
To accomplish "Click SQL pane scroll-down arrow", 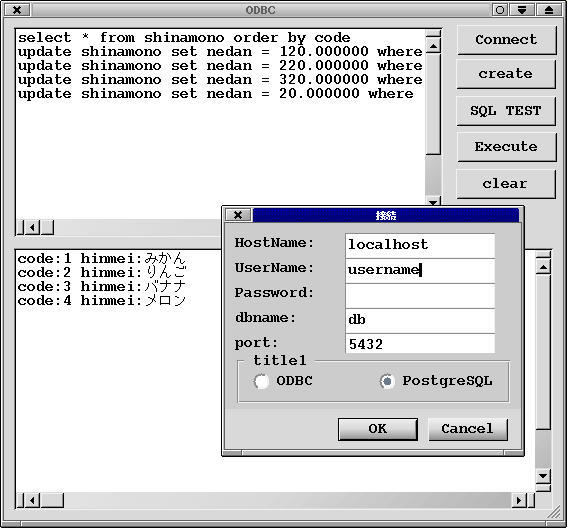I will pyautogui.click(x=433, y=201).
